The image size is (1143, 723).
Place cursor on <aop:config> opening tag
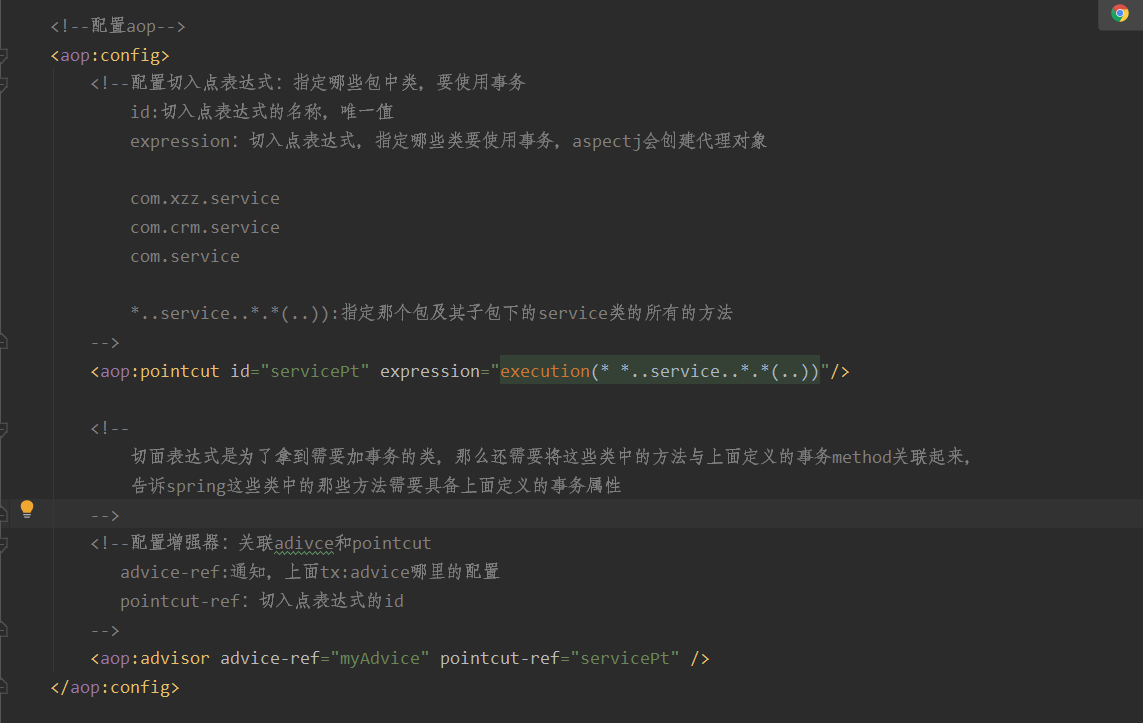pyautogui.click(x=110, y=55)
